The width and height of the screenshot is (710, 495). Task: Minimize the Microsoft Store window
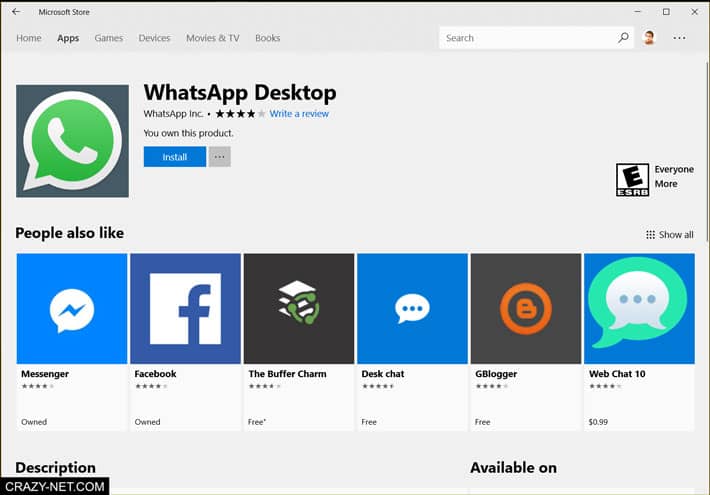[638, 12]
